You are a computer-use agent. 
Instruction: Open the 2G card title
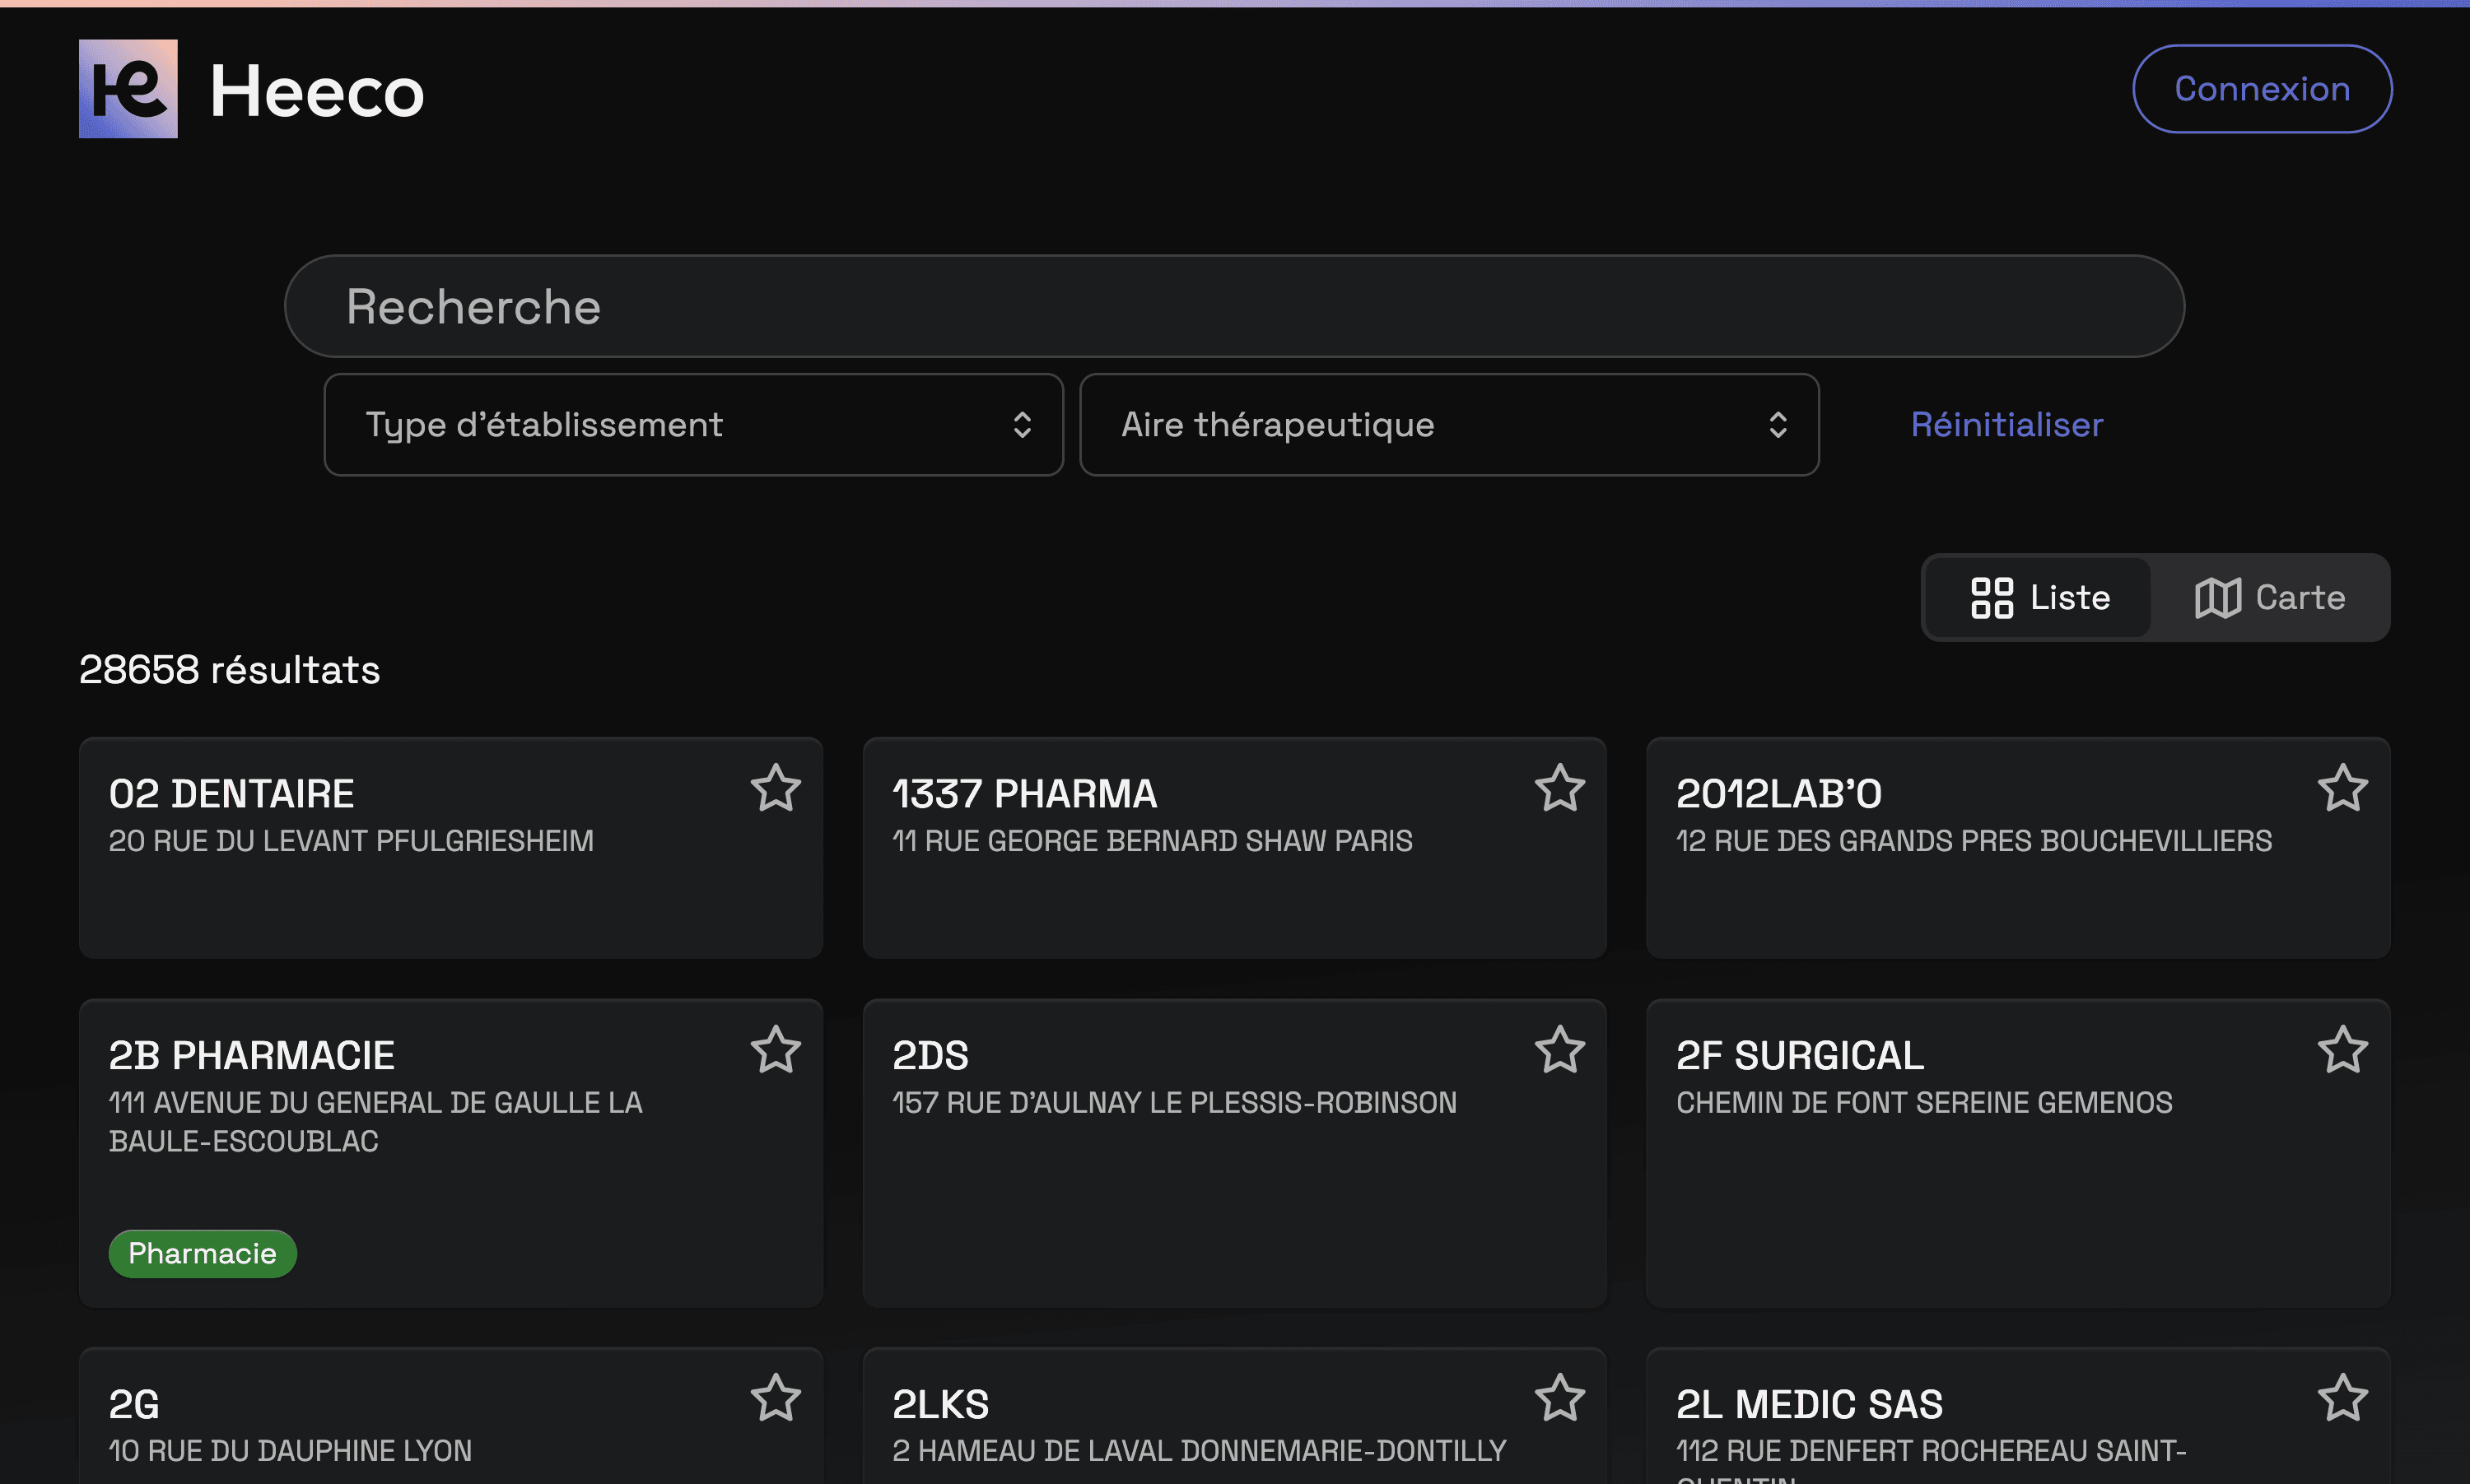[x=134, y=1405]
